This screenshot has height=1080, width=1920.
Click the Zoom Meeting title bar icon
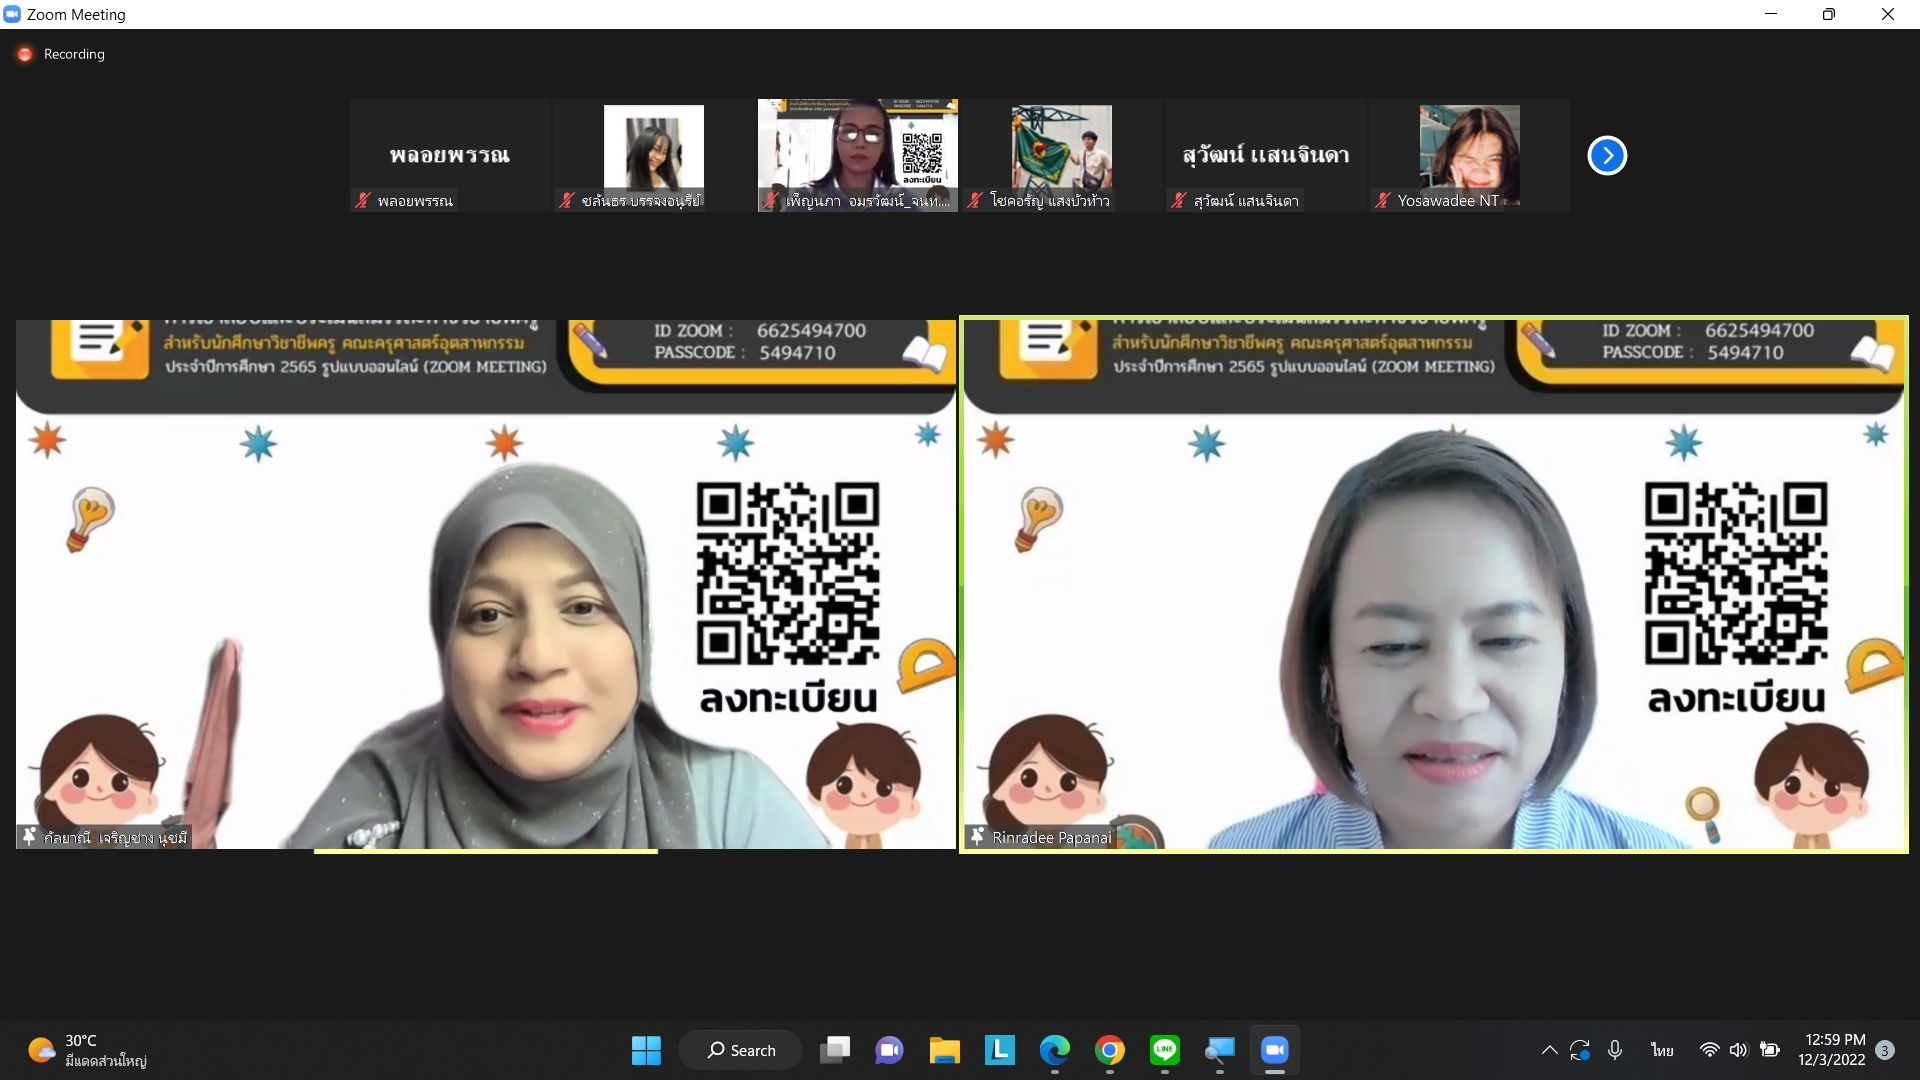point(12,14)
